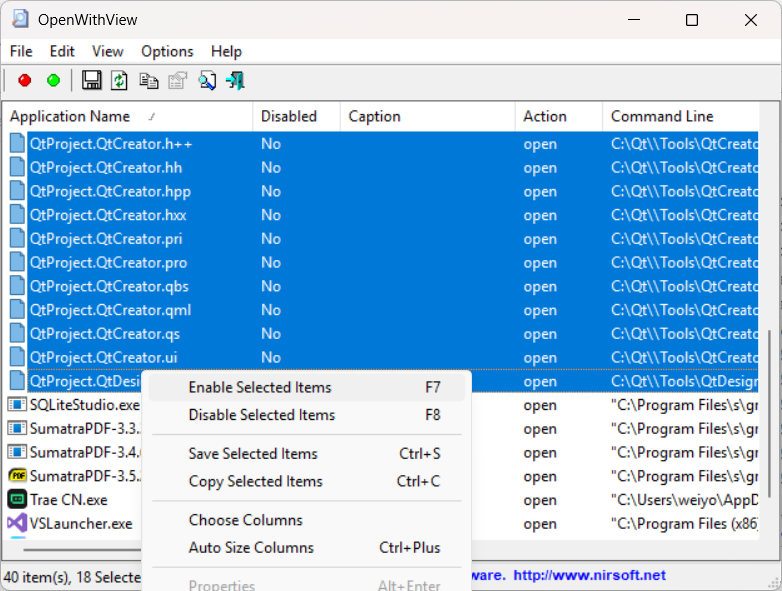
Task: Click the Copy Selected Items toolbar icon
Action: pos(149,80)
